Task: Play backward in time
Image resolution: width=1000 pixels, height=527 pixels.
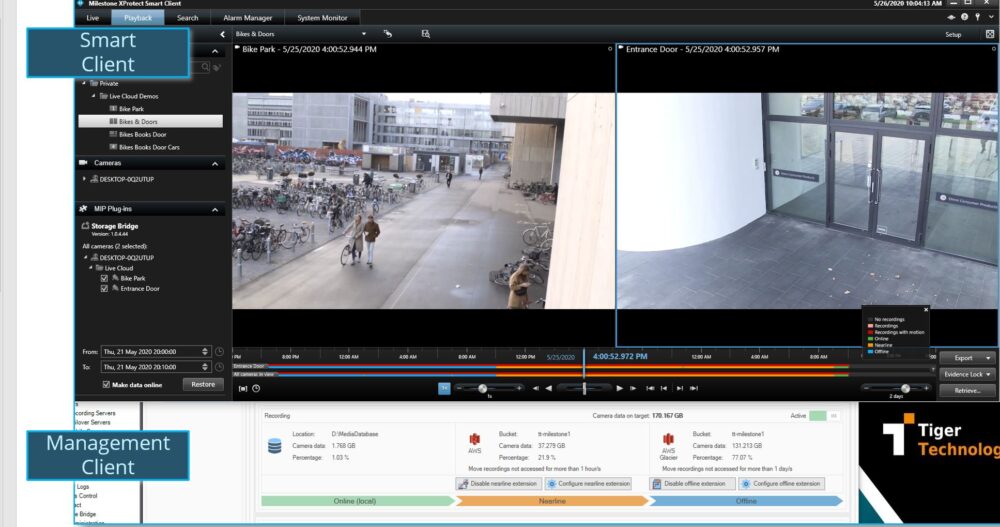Action: (548, 388)
